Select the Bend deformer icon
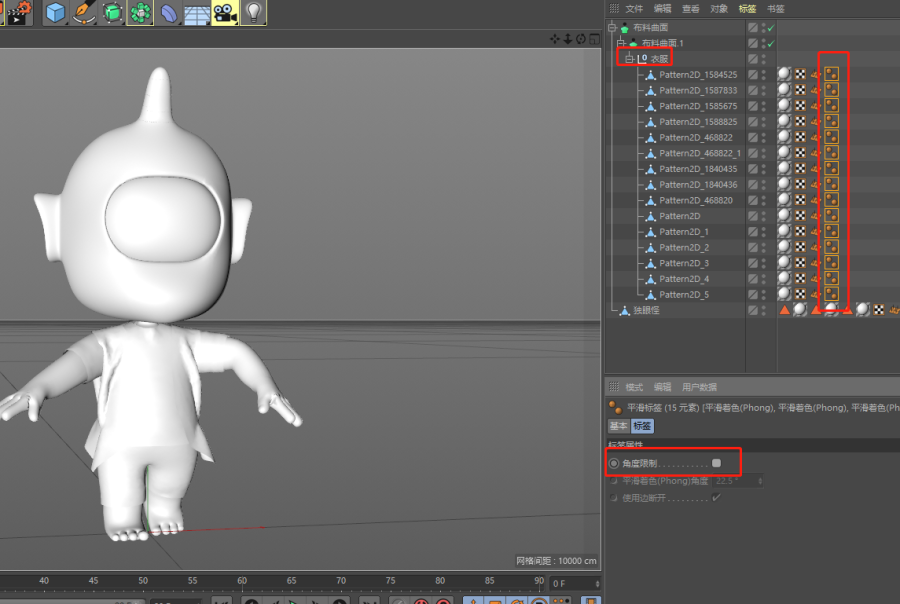 point(169,12)
